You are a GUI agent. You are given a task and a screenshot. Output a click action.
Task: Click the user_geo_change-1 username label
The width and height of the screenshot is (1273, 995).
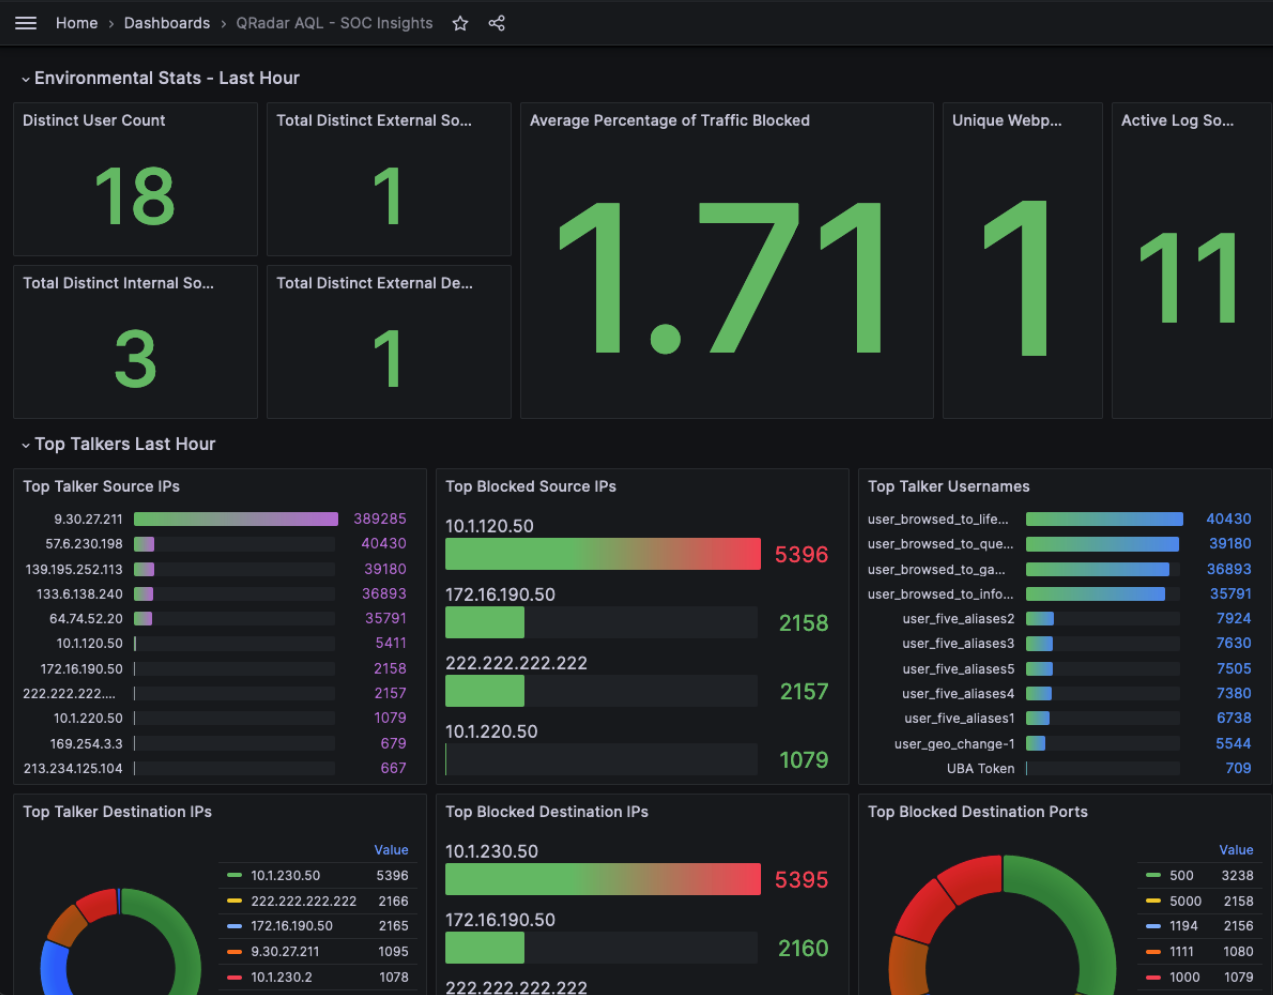tap(954, 744)
